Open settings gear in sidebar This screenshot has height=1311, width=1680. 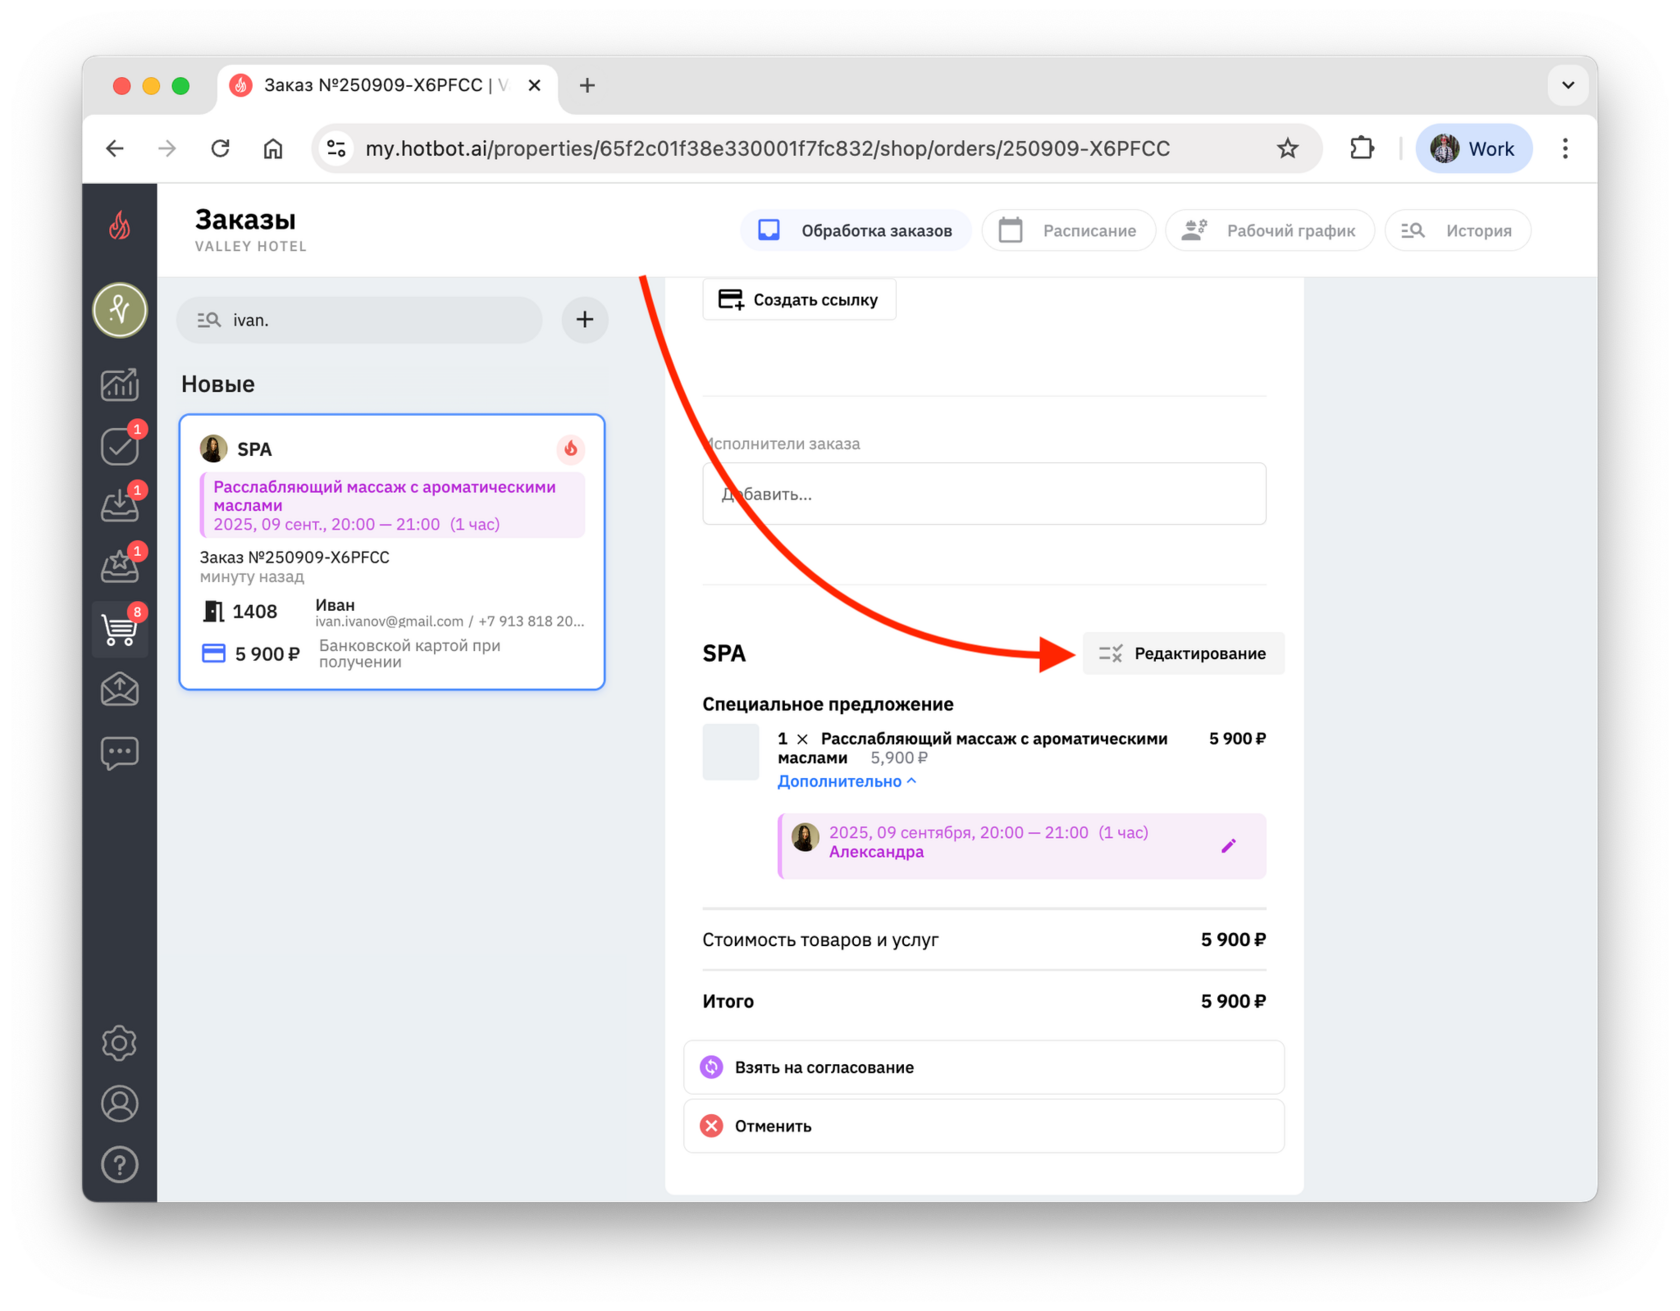tap(120, 1043)
